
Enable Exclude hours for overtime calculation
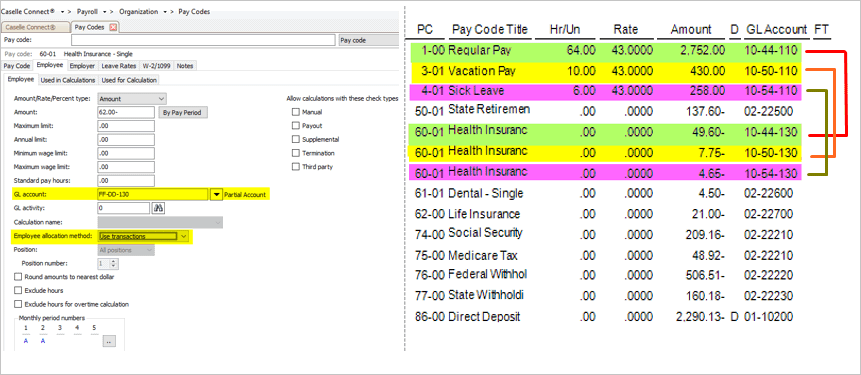(18, 304)
